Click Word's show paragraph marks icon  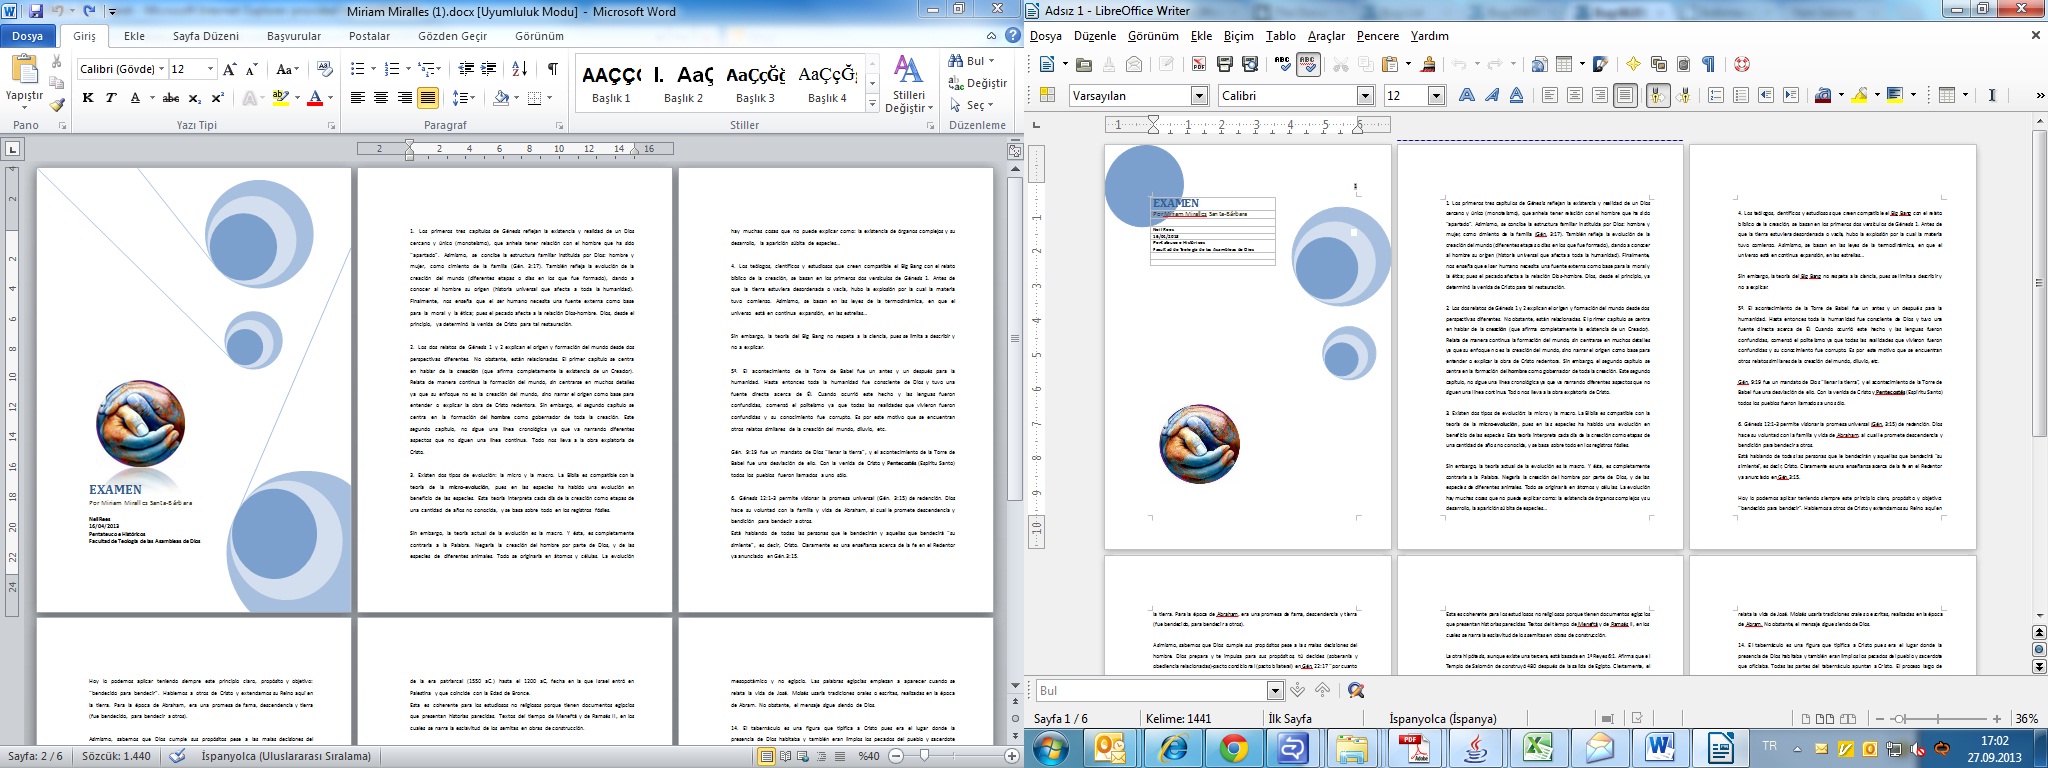(552, 69)
